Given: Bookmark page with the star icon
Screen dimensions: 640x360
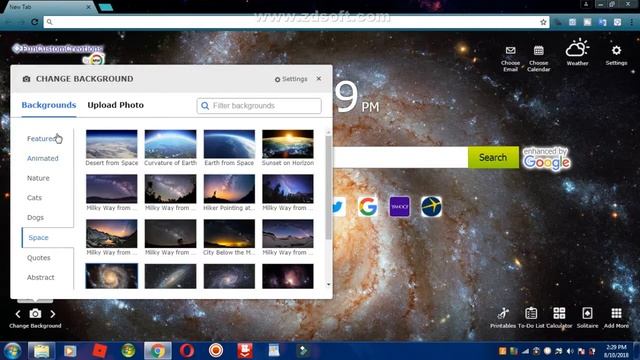Looking at the screenshot, I should pos(543,22).
